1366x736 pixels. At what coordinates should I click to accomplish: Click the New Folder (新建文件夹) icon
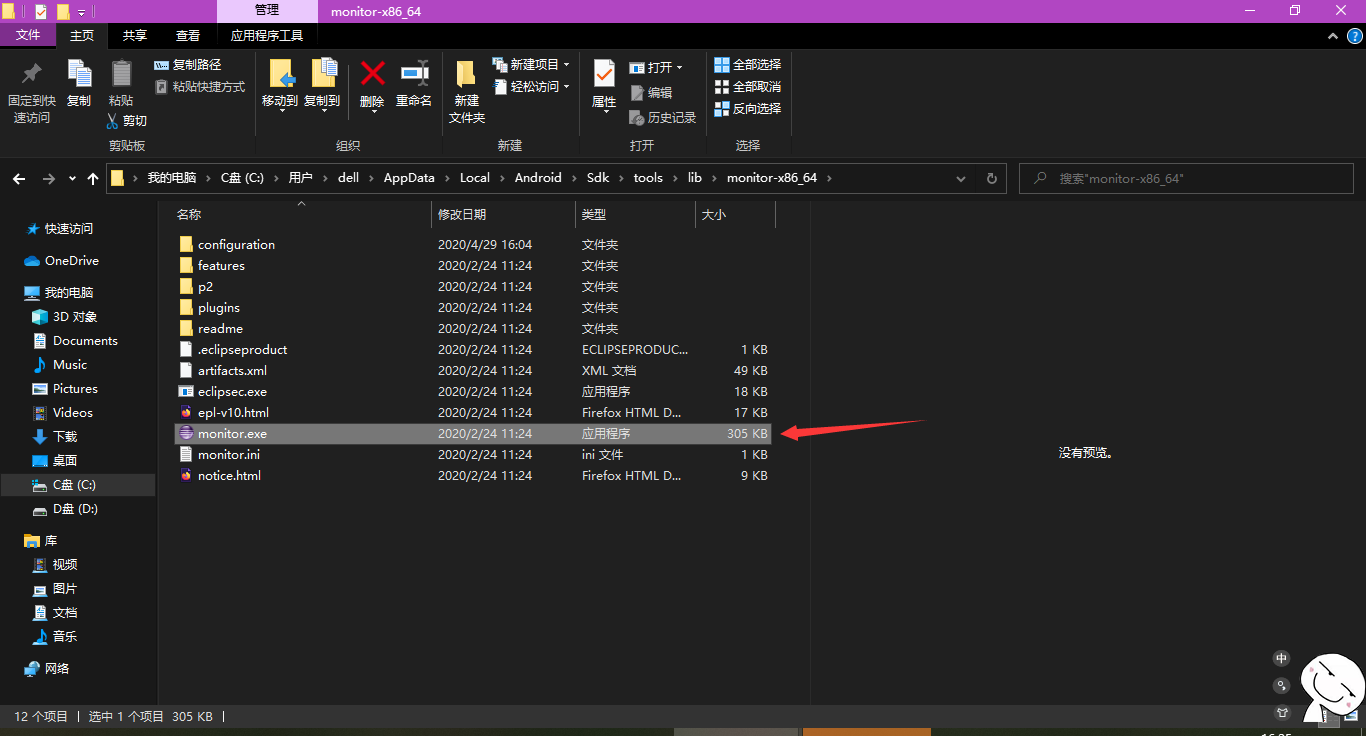point(466,74)
